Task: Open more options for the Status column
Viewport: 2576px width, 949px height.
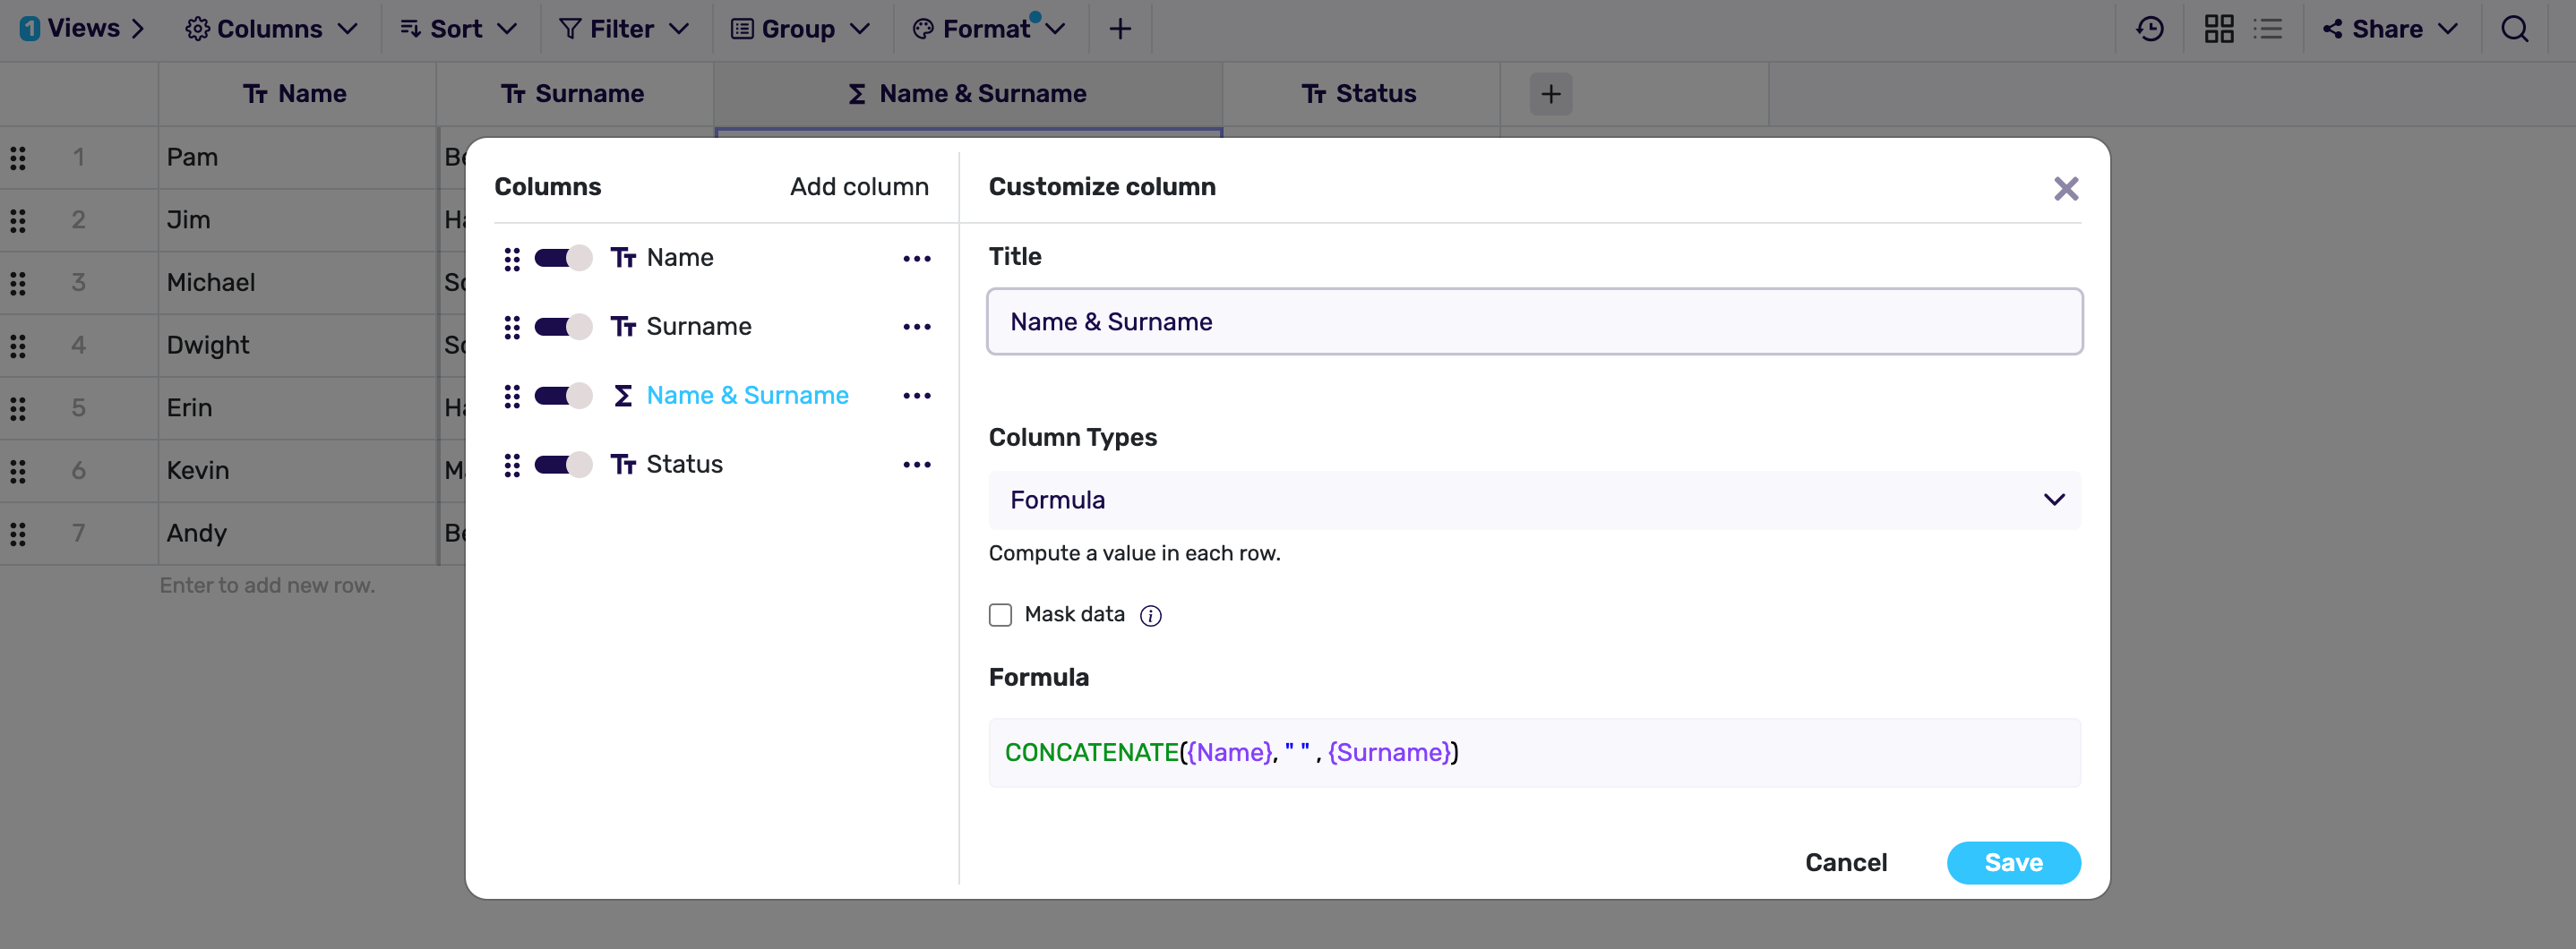Action: (916, 465)
